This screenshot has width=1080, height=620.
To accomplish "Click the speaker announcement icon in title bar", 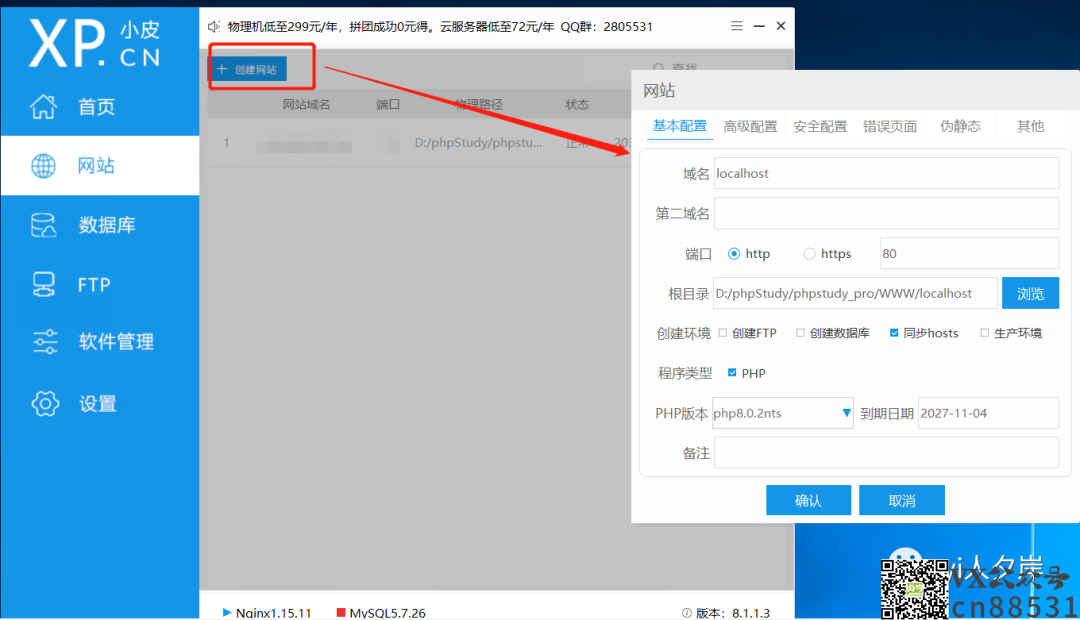I will coord(214,27).
